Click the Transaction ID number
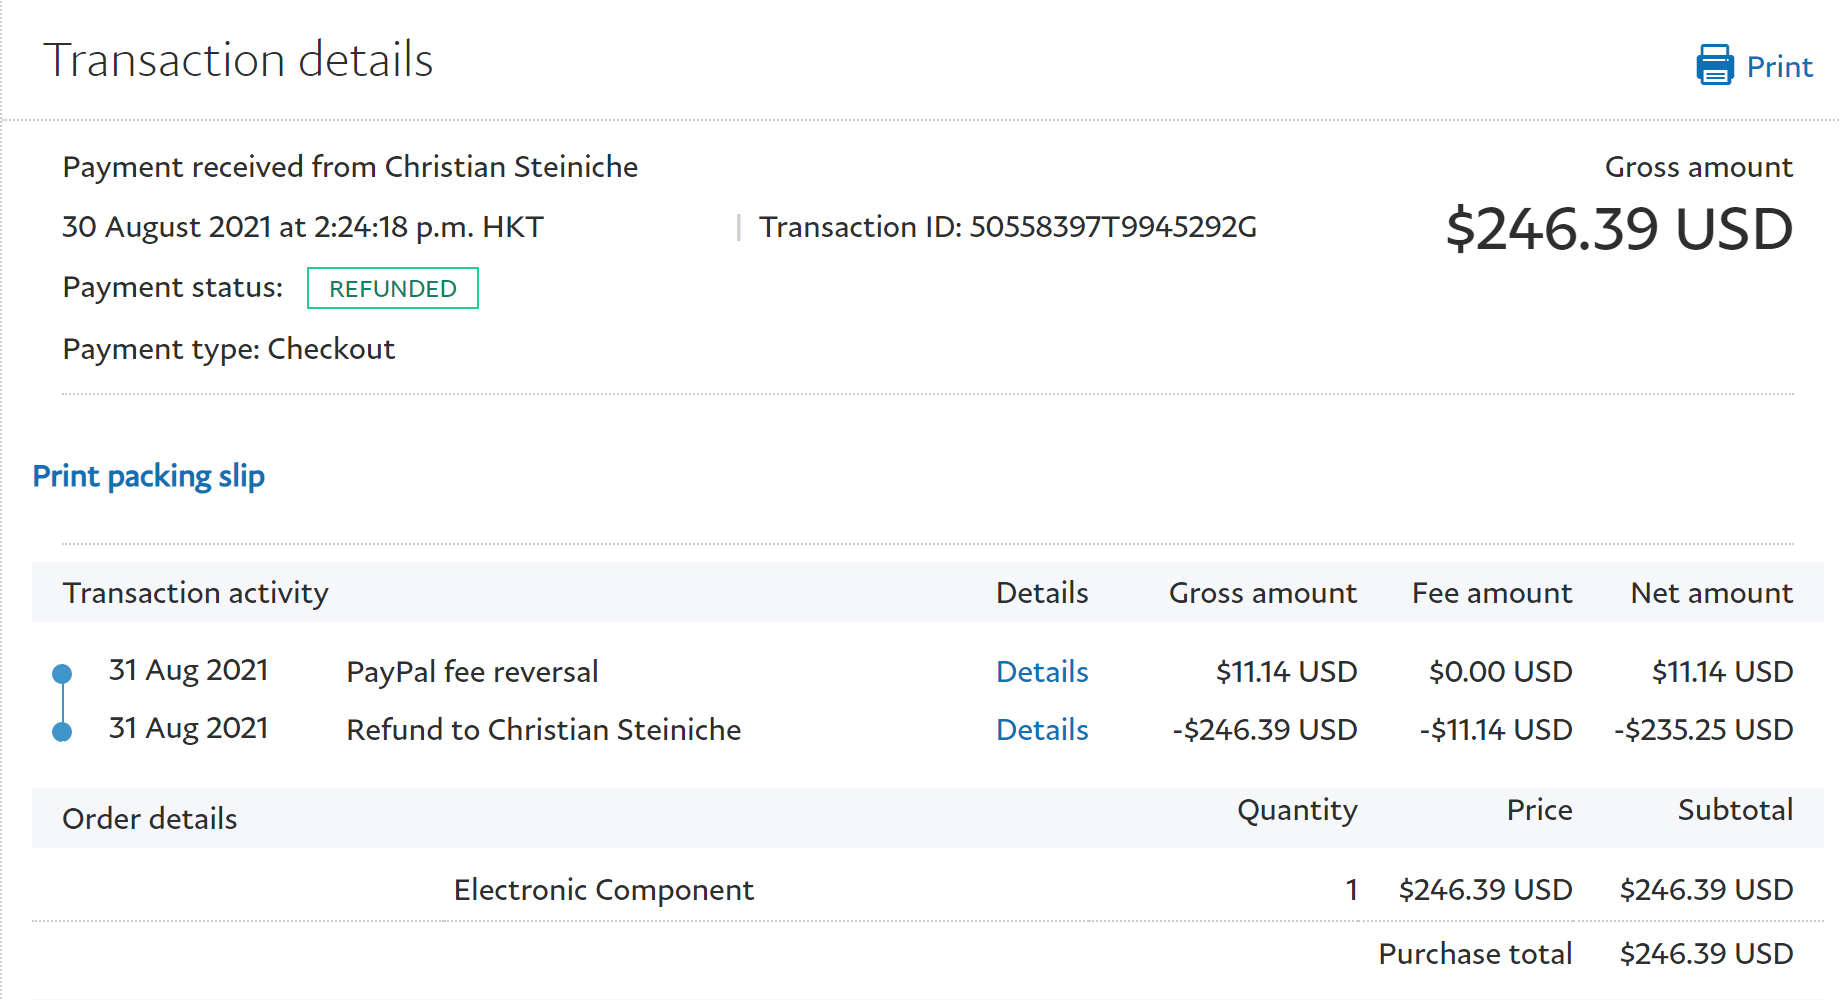The height and width of the screenshot is (1000, 1839). 1112,228
